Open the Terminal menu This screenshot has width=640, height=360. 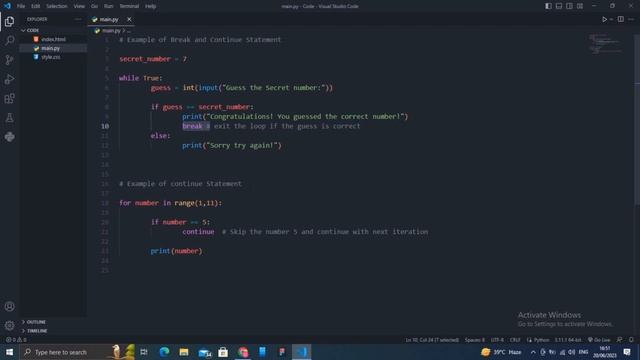129,6
